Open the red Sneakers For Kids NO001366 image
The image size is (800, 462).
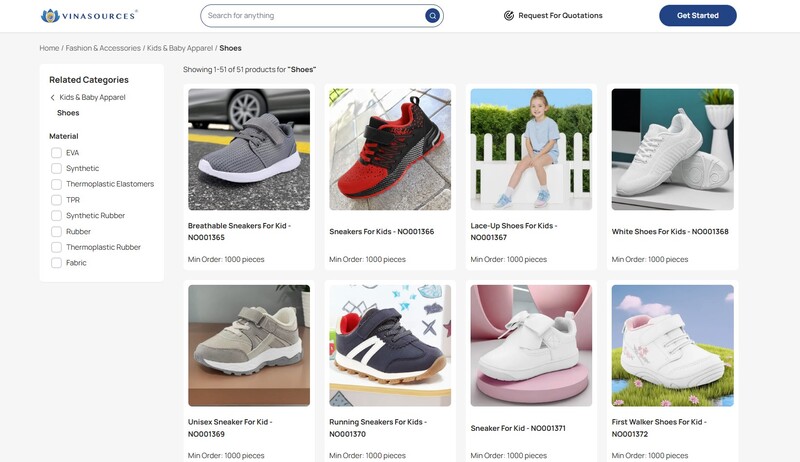click(390, 149)
